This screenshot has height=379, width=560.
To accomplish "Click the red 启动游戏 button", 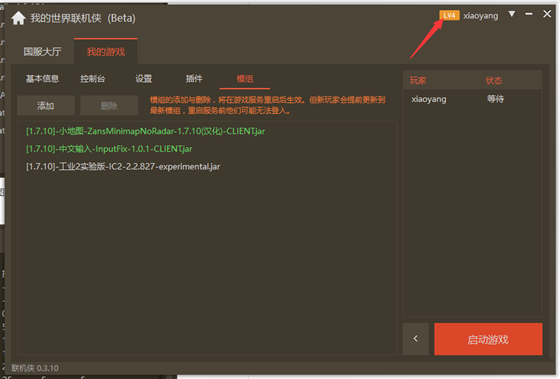I will click(488, 339).
